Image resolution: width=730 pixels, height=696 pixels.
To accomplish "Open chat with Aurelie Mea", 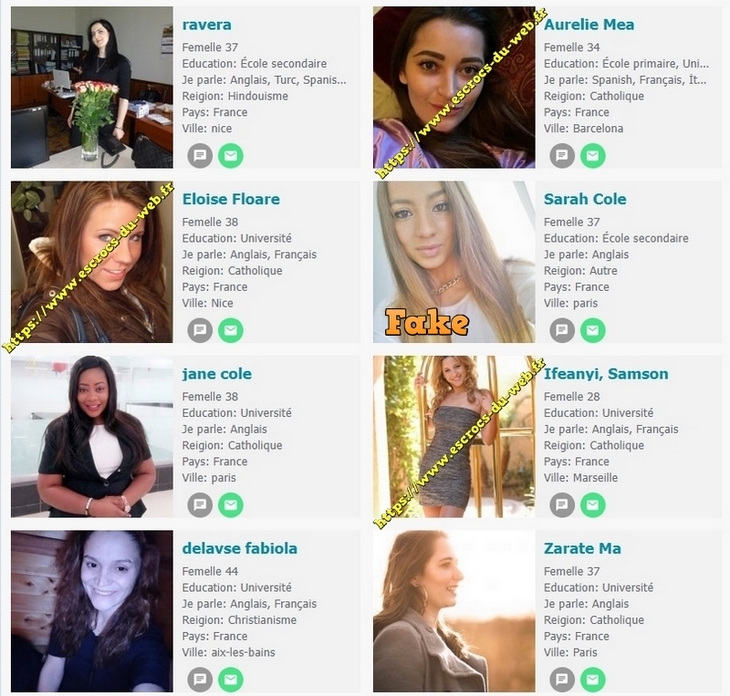I will click(x=562, y=155).
